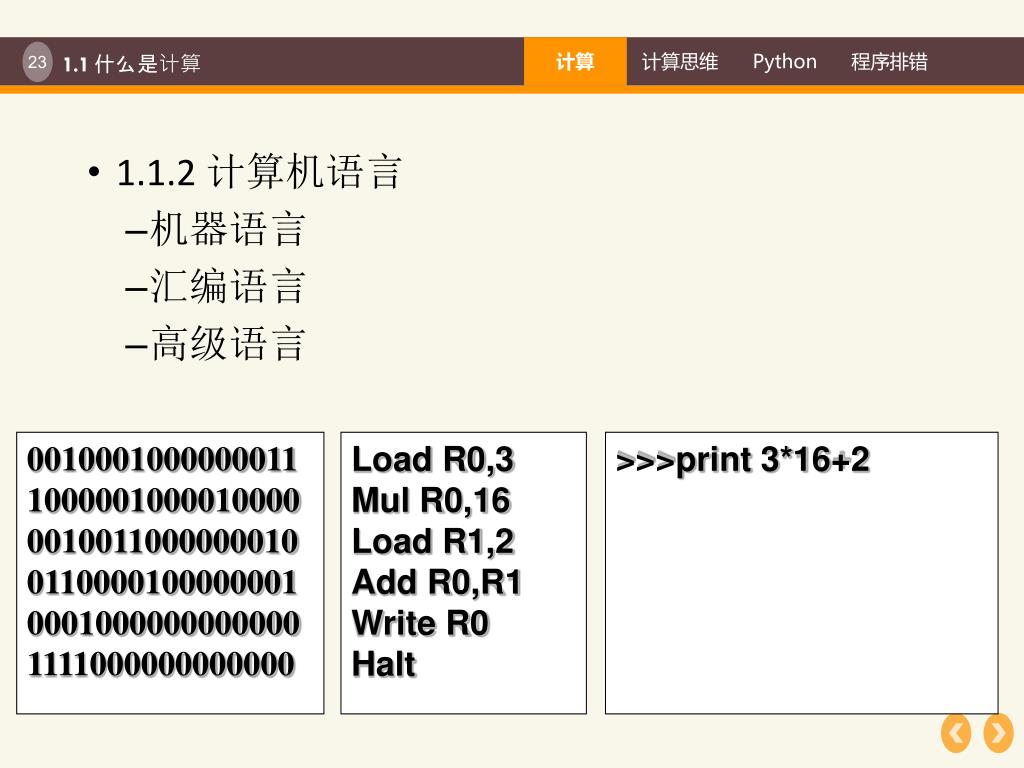The width and height of the screenshot is (1024, 768).
Task: Click binary line 0010011000000010
Action: [x=163, y=541]
